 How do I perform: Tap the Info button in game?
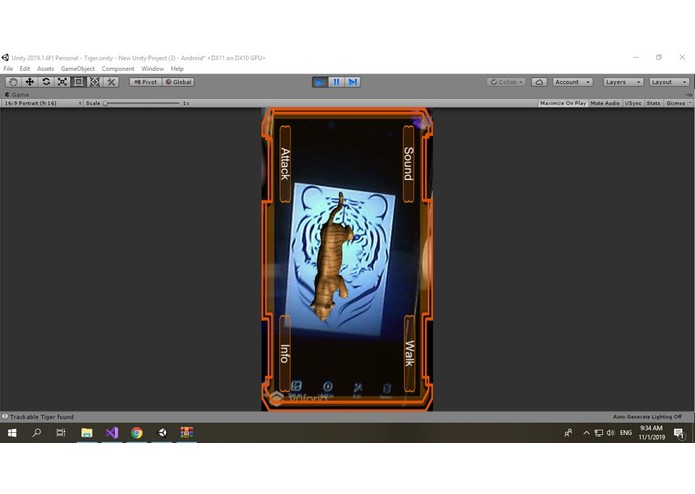pyautogui.click(x=285, y=354)
